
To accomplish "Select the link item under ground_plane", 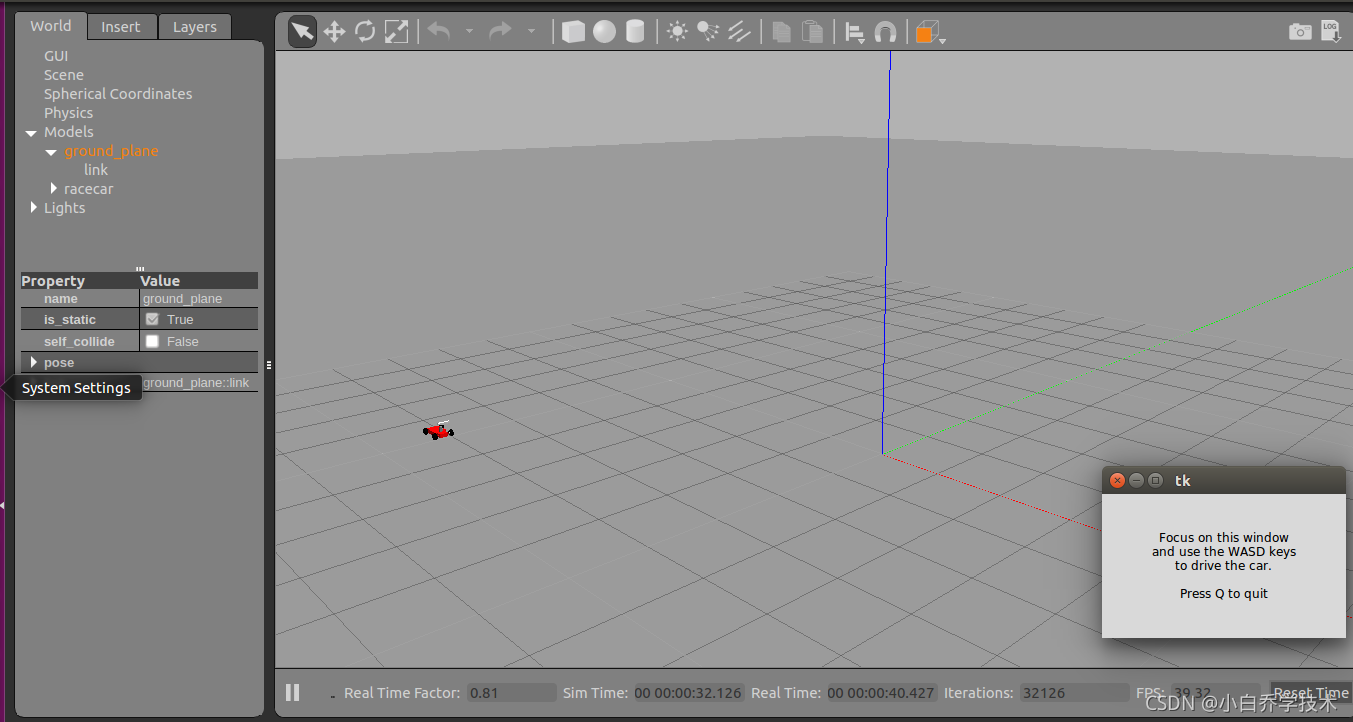I will [96, 170].
